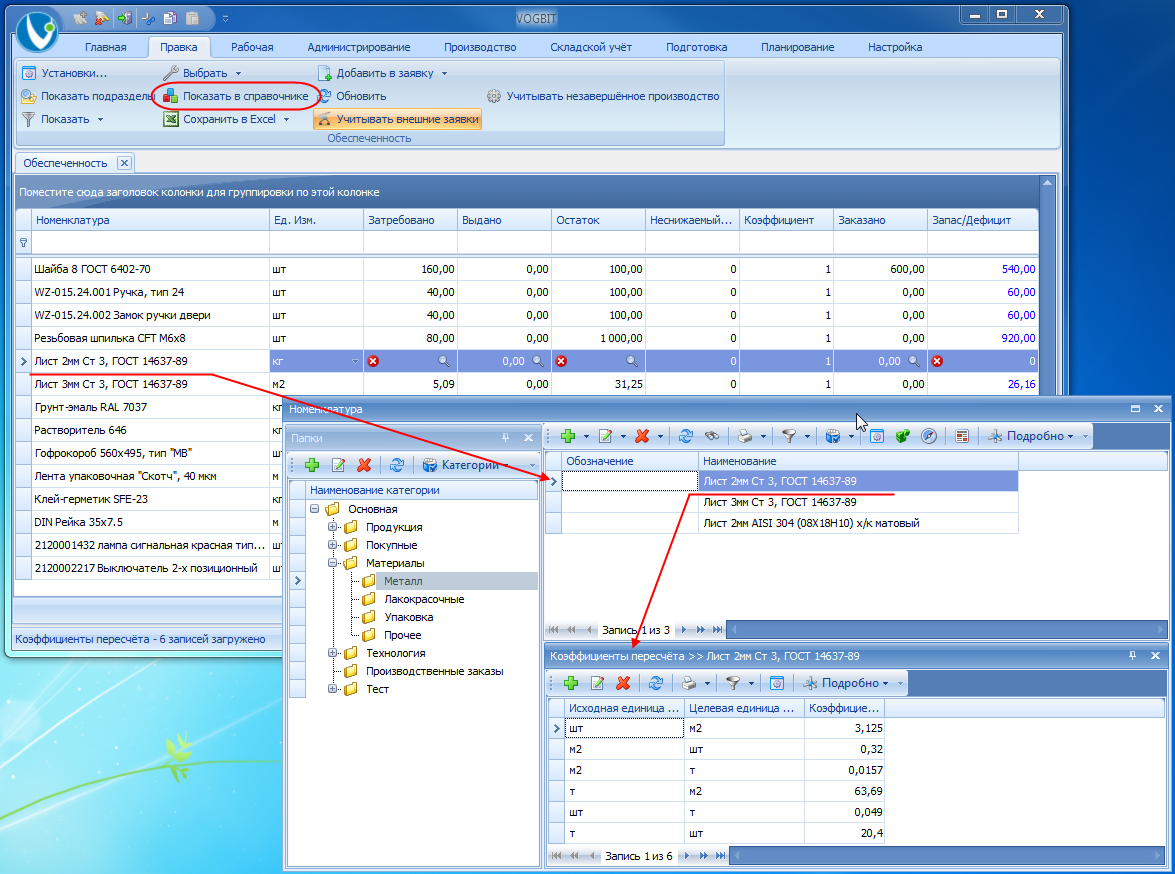Open the Сохранить в Excel dropdown arrow
This screenshot has height=874, width=1175.
pyautogui.click(x=286, y=119)
